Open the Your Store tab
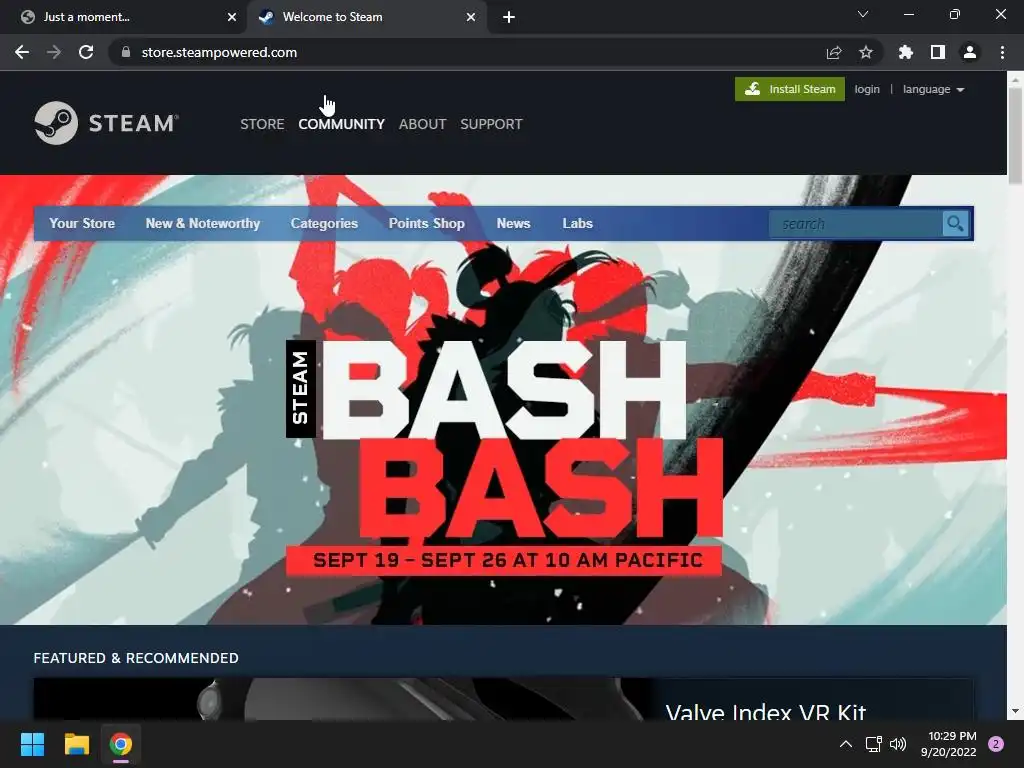Screen dimensions: 1024x768 click(82, 223)
